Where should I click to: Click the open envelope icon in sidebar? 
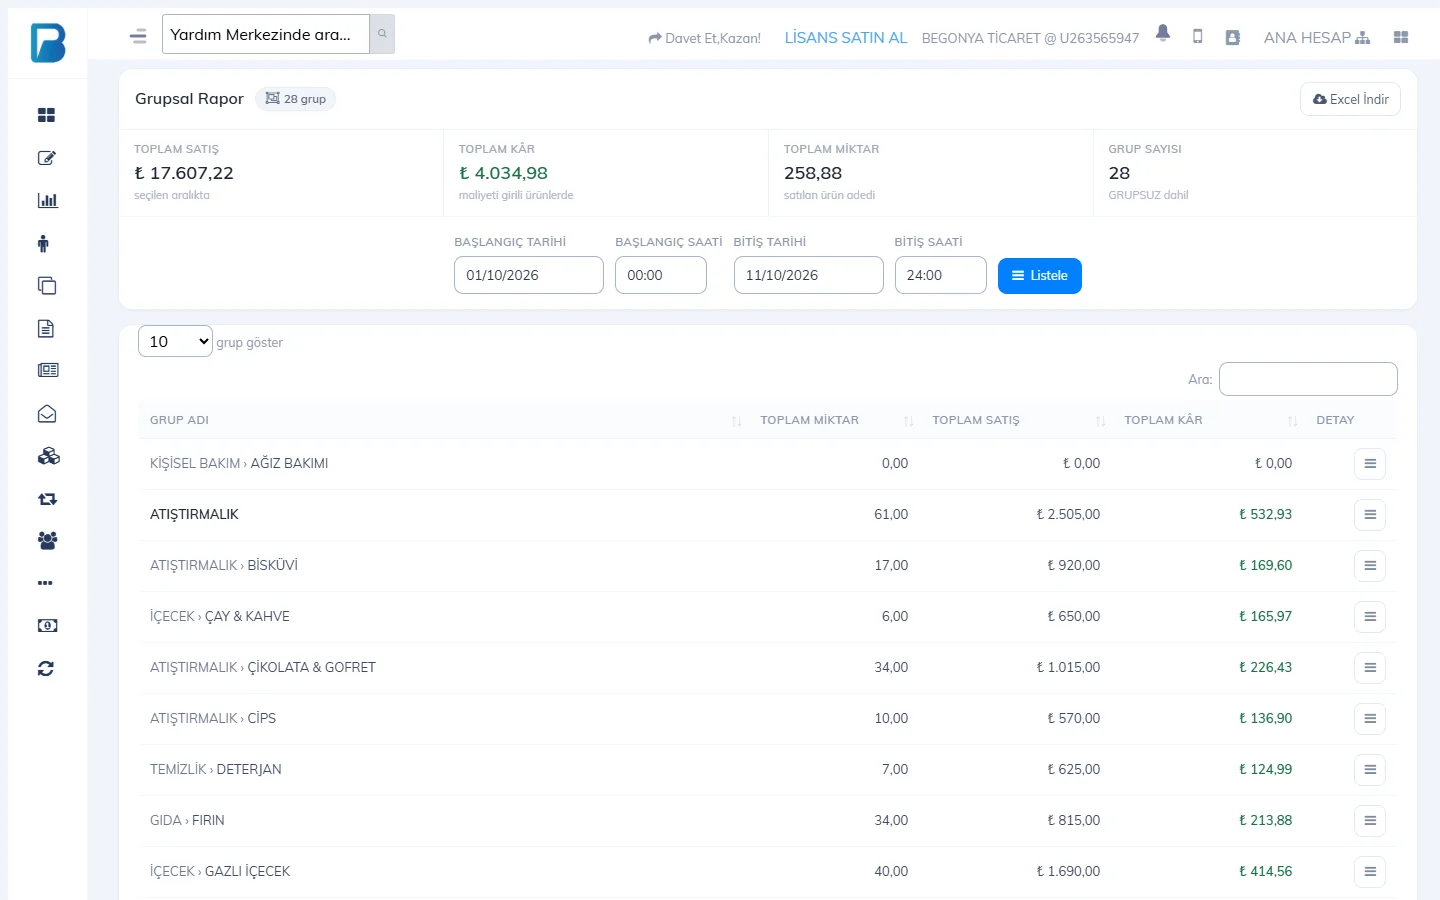(47, 414)
